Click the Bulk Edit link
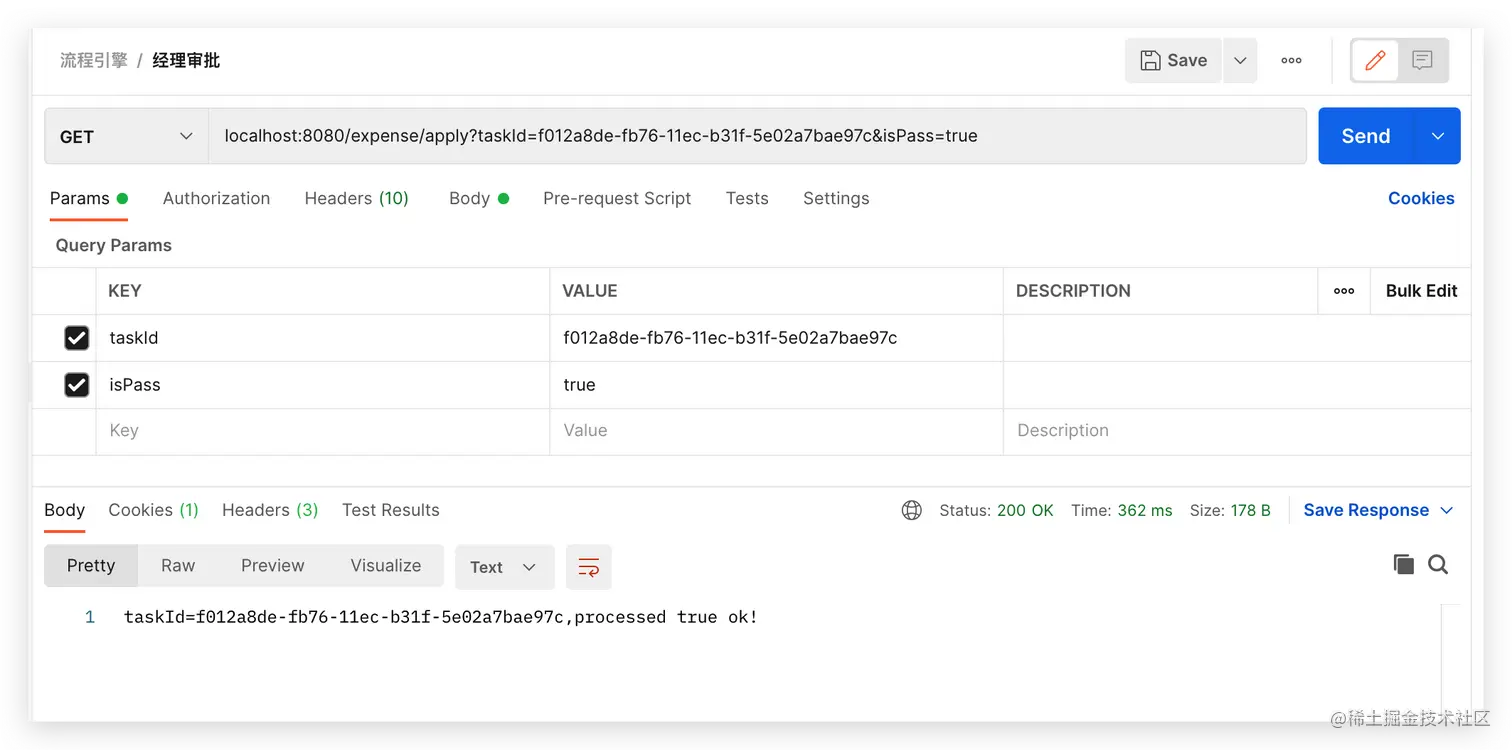The image size is (1512, 750). [x=1421, y=291]
